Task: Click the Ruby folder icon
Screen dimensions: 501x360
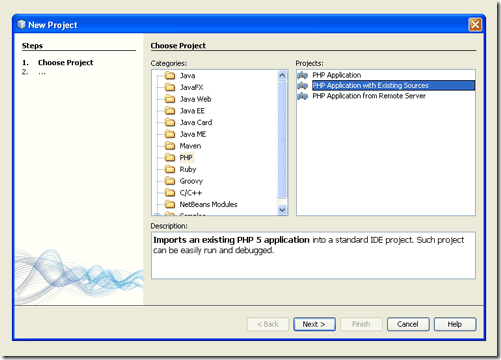Action: click(170, 169)
